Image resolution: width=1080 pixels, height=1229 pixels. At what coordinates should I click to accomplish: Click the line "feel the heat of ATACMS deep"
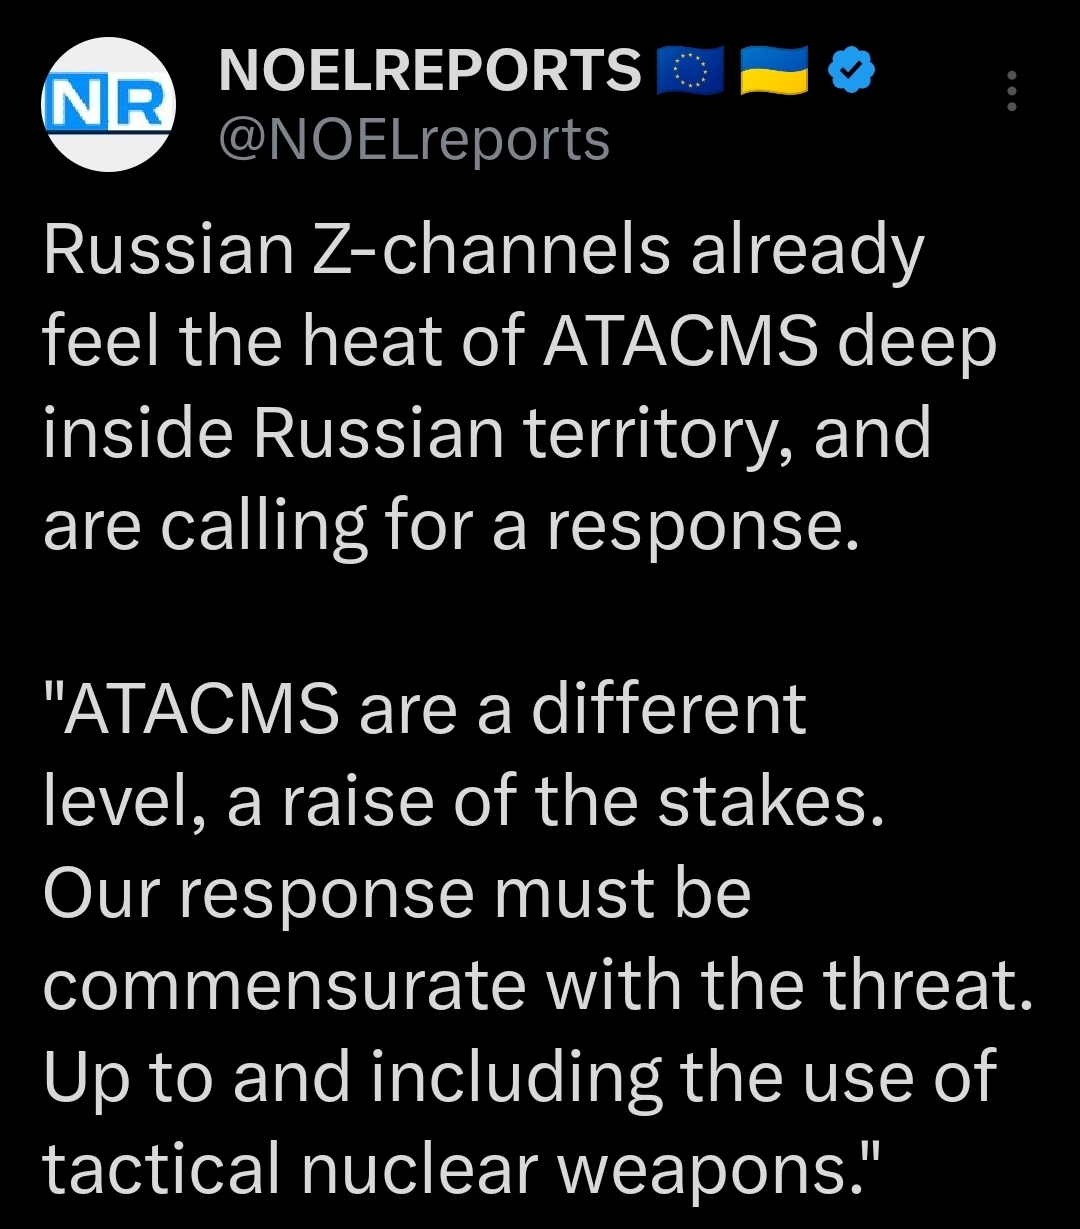coord(520,344)
